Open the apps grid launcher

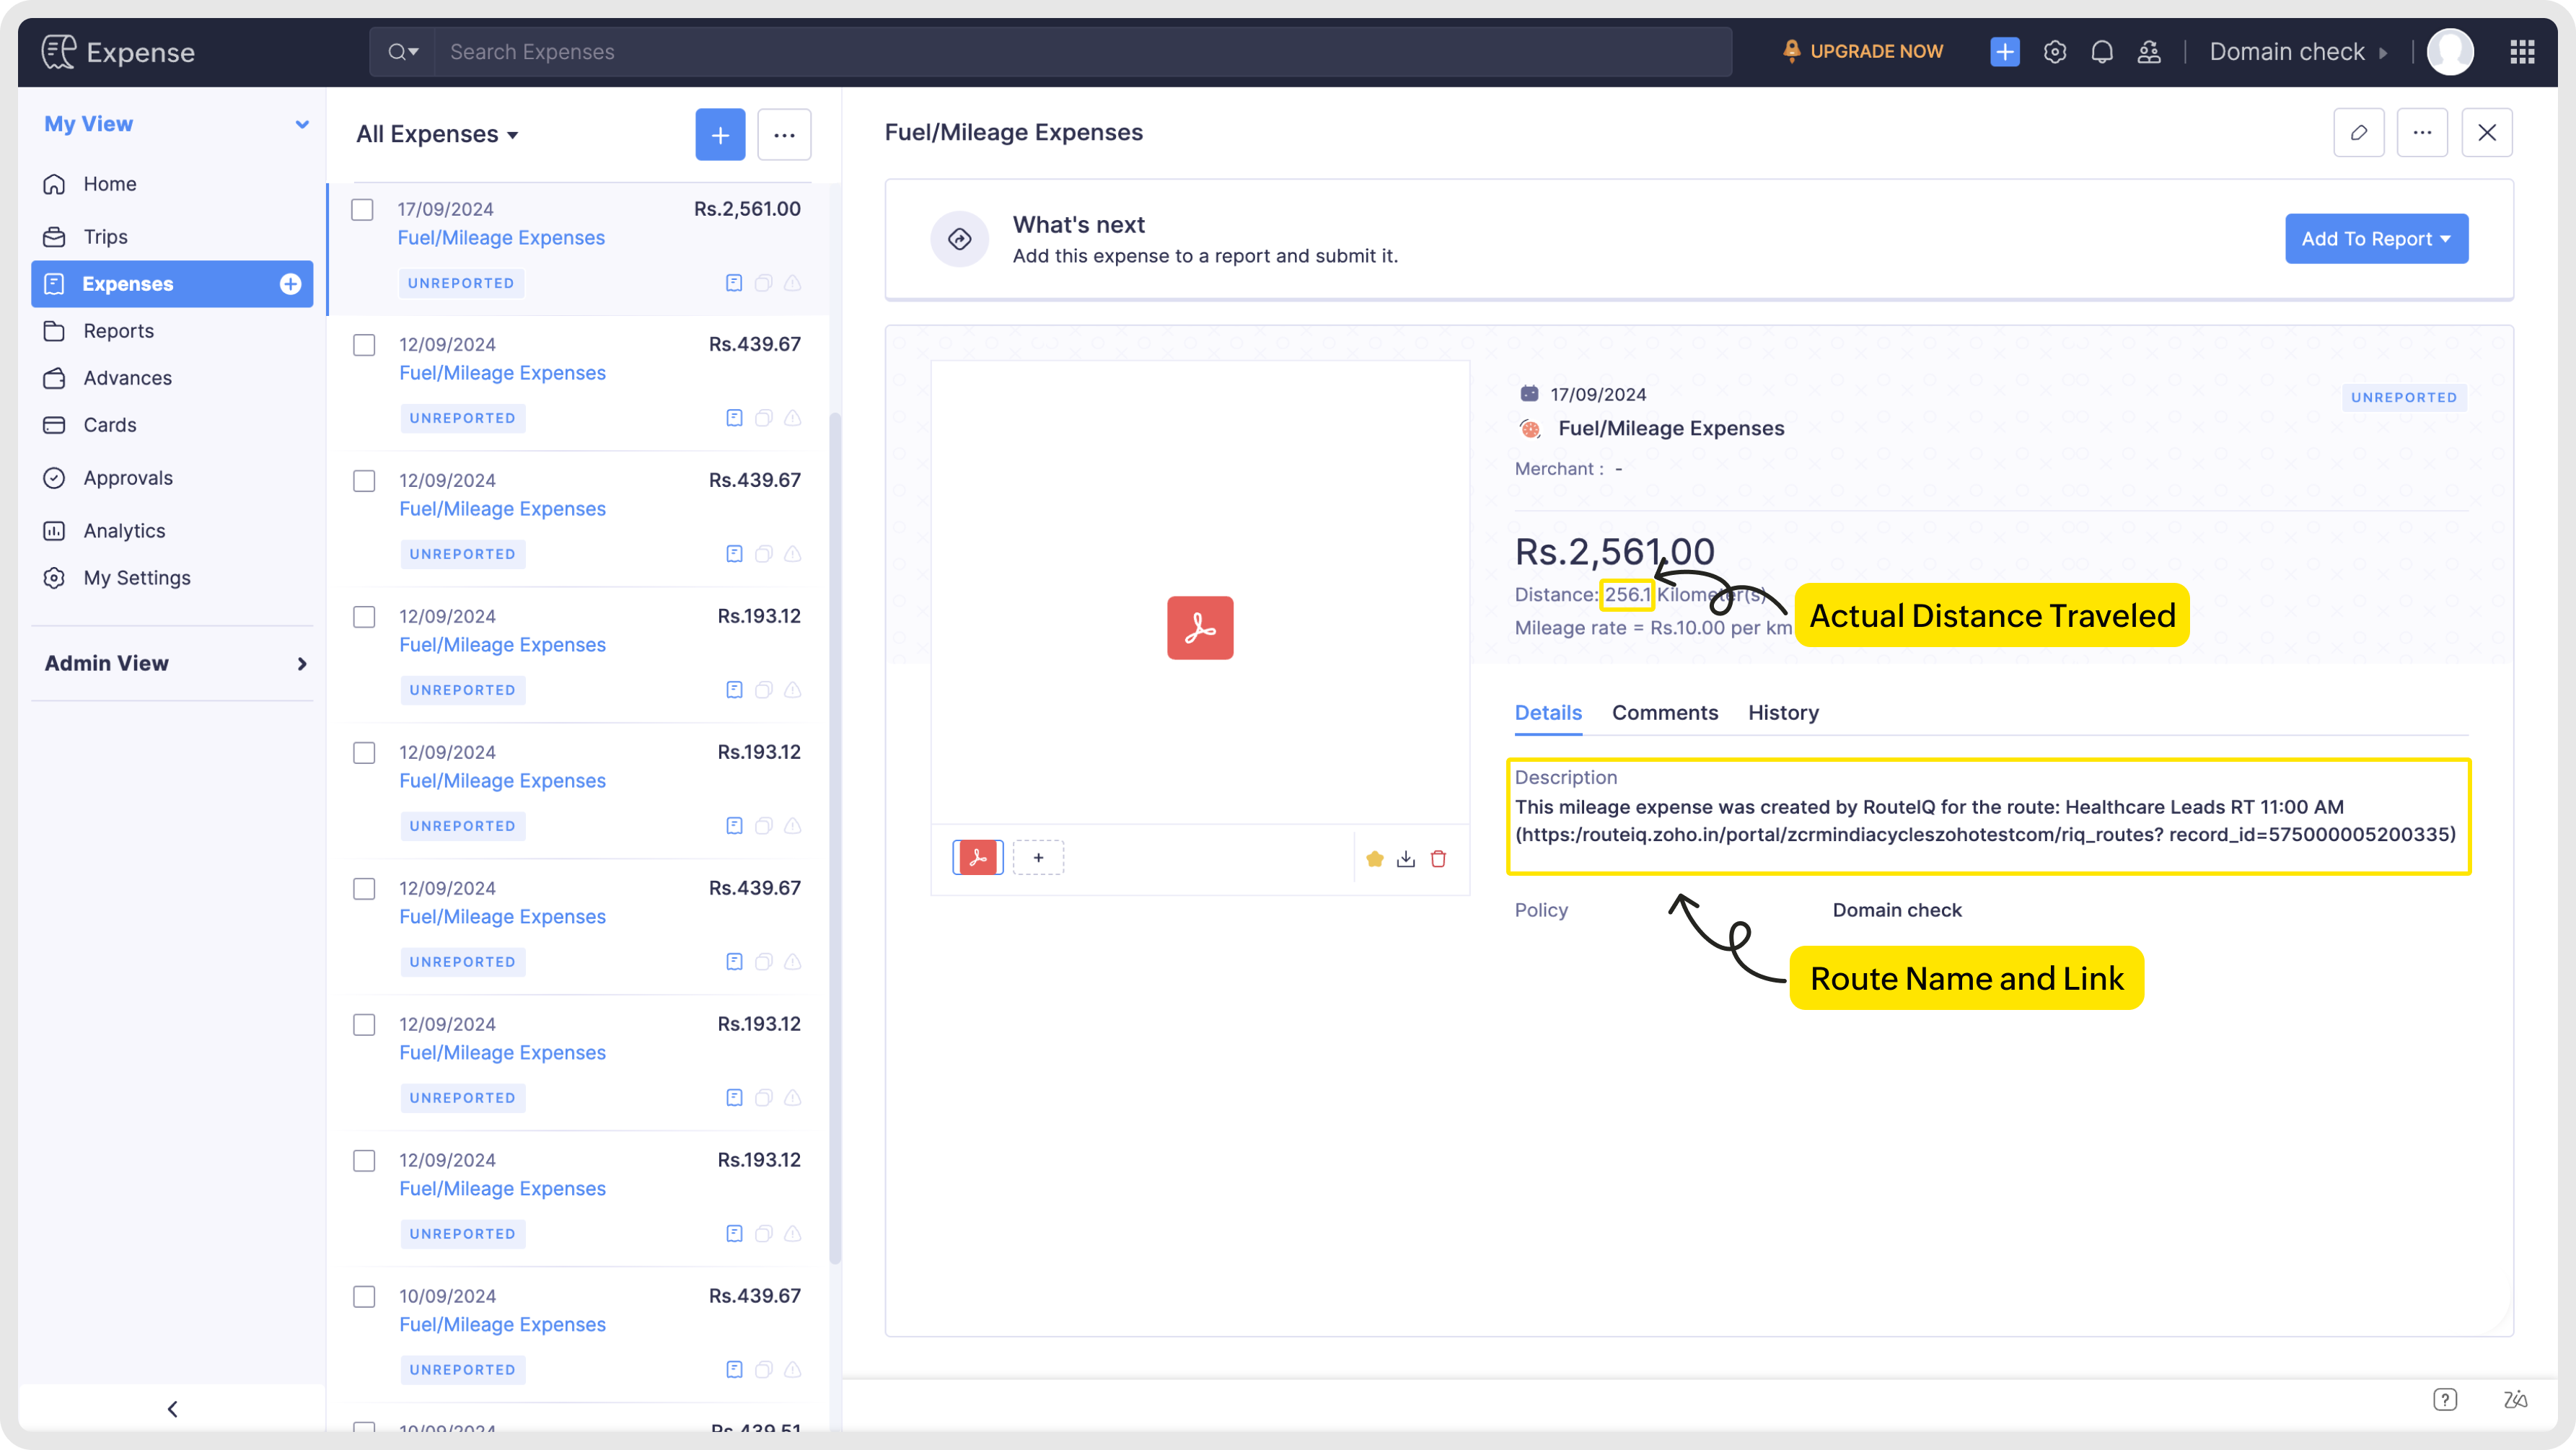point(2522,52)
